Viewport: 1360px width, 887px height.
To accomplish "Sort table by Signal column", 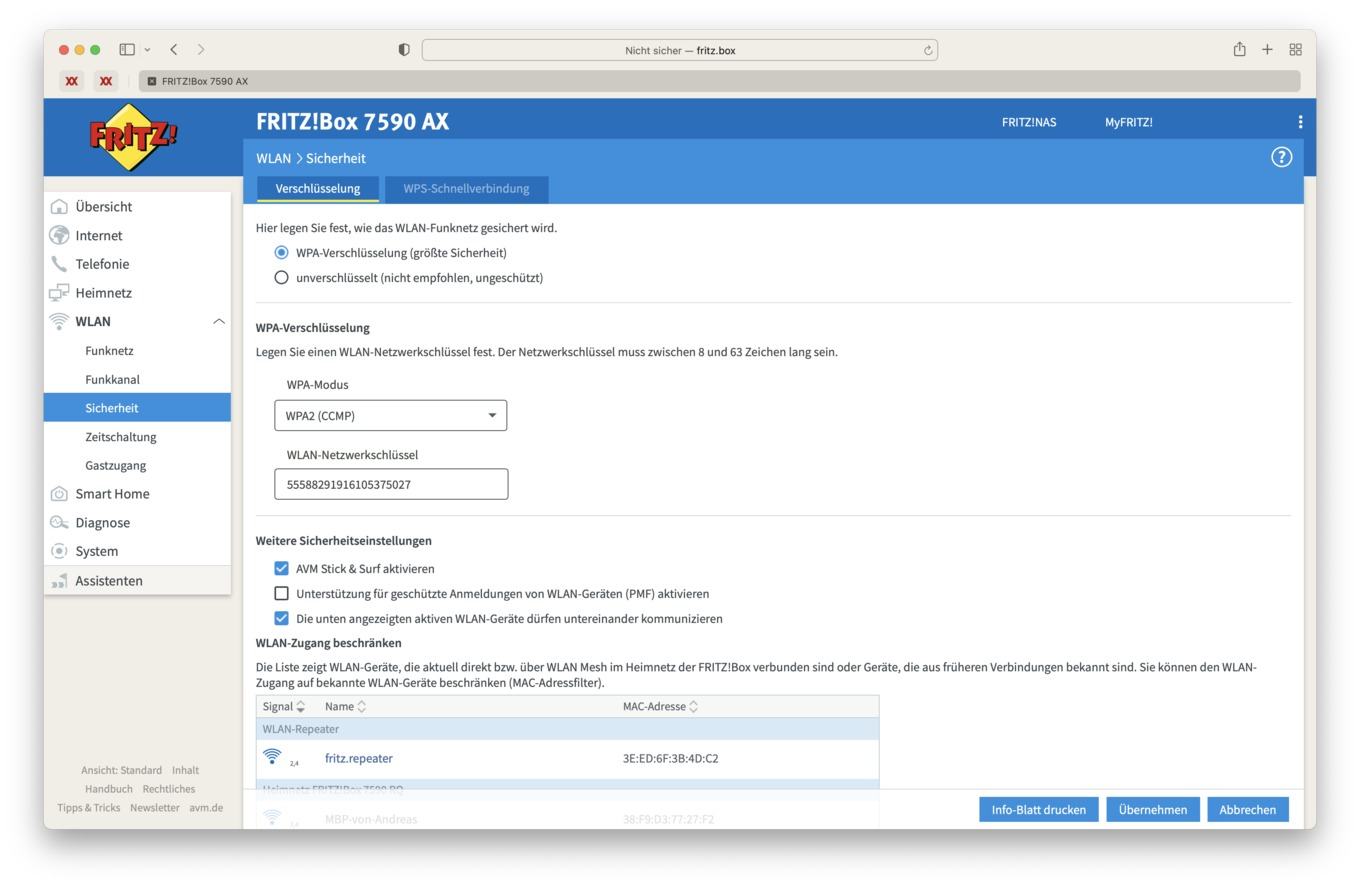I will (284, 706).
